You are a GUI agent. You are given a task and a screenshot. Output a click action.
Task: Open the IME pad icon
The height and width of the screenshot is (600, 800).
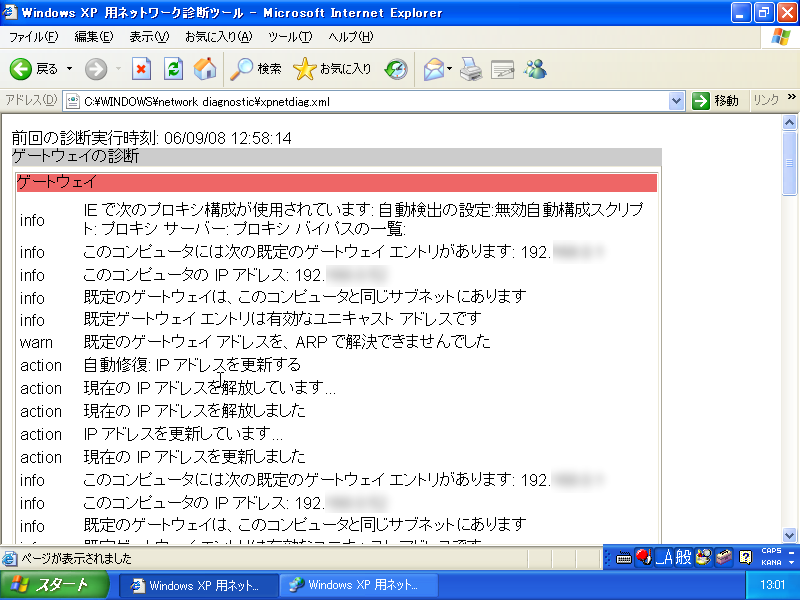pos(704,558)
